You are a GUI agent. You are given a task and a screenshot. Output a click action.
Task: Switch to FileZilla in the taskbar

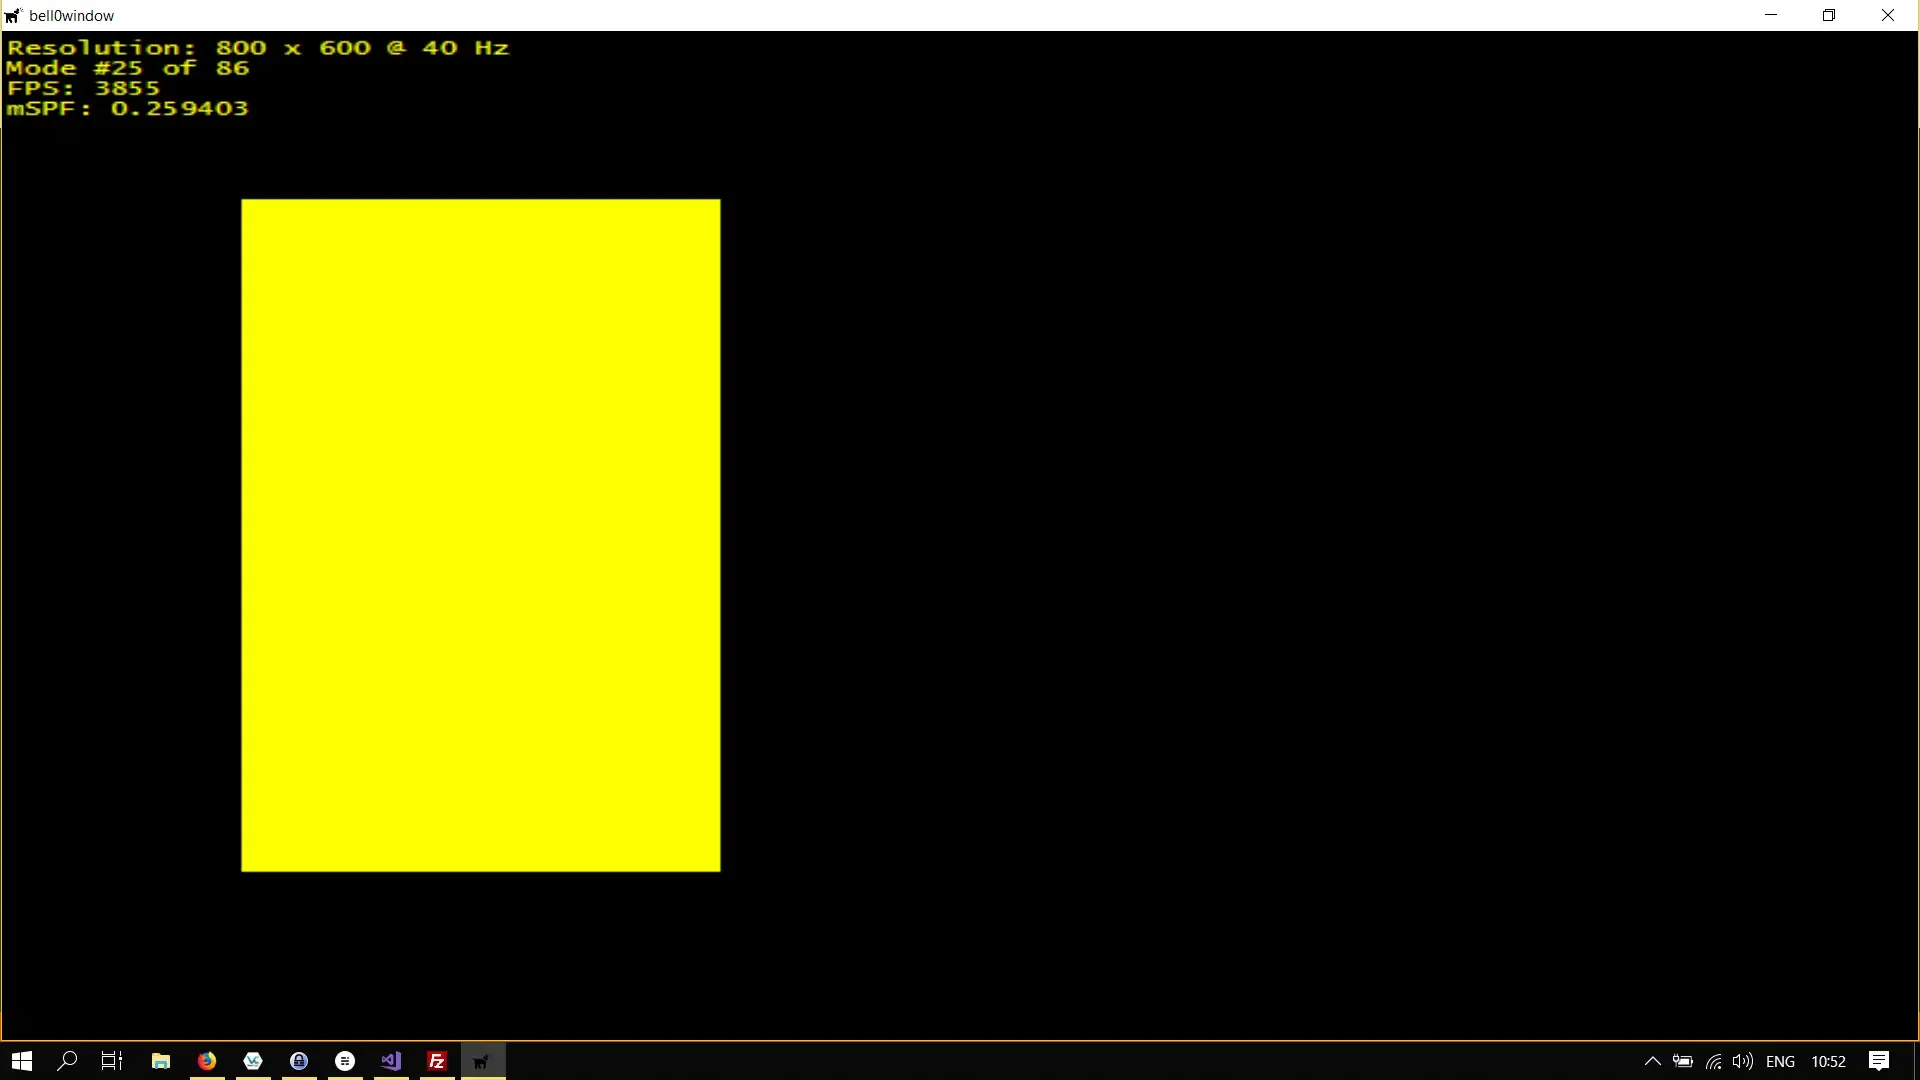point(437,1061)
